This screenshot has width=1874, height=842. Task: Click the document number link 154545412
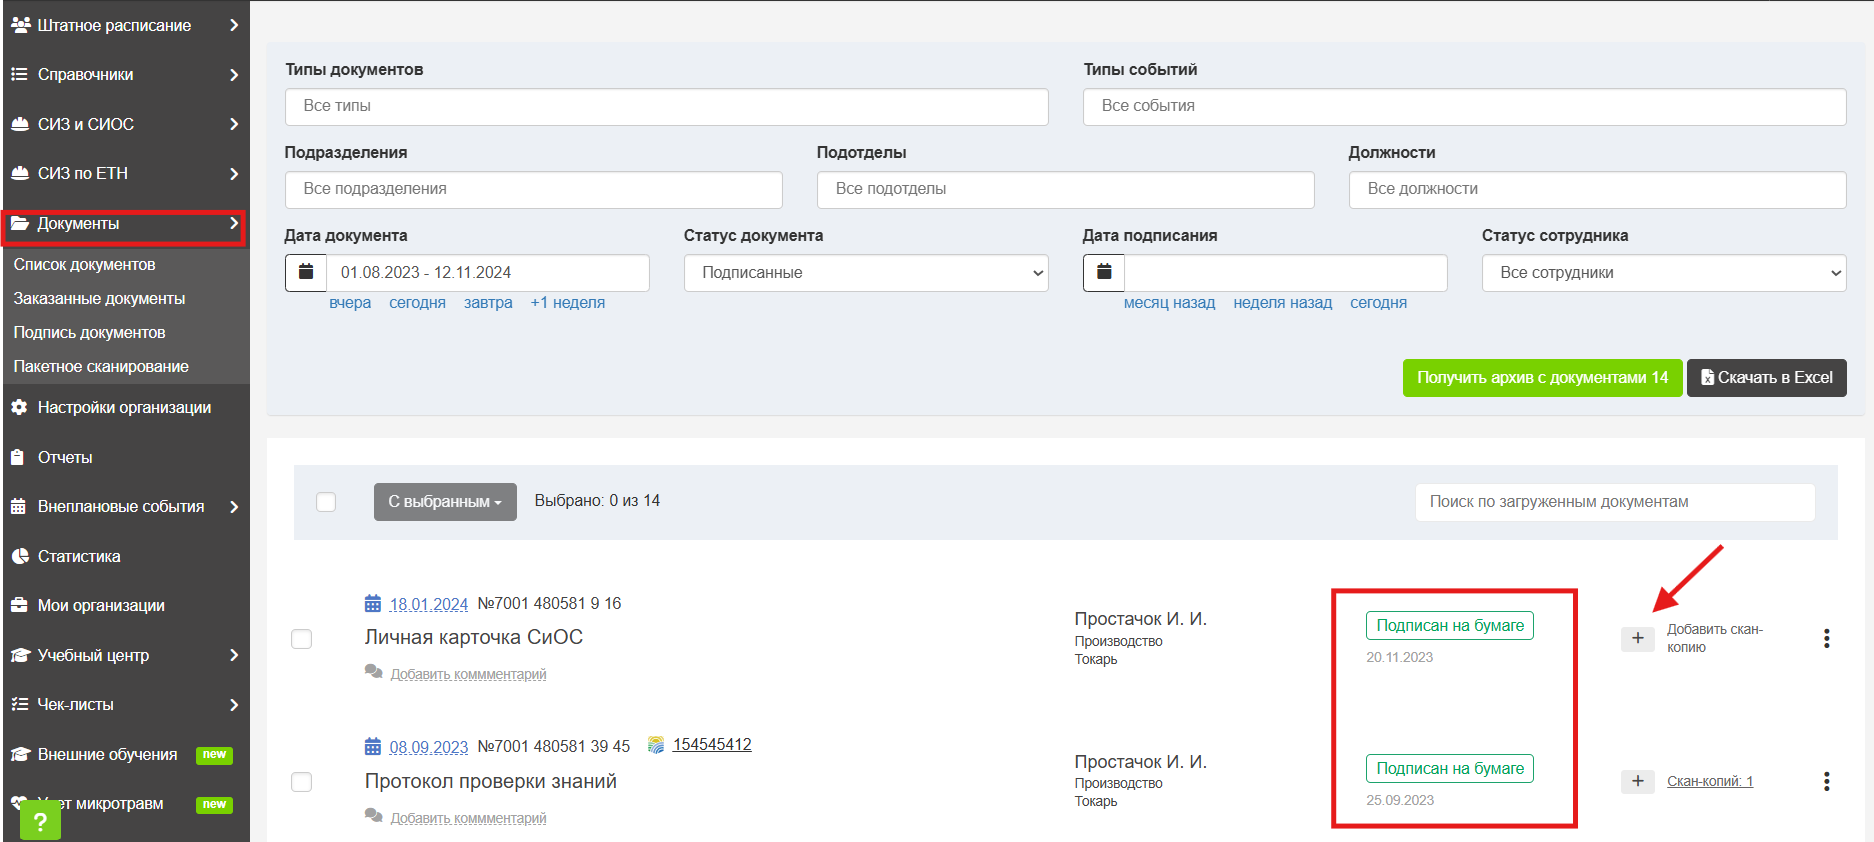coord(712,745)
